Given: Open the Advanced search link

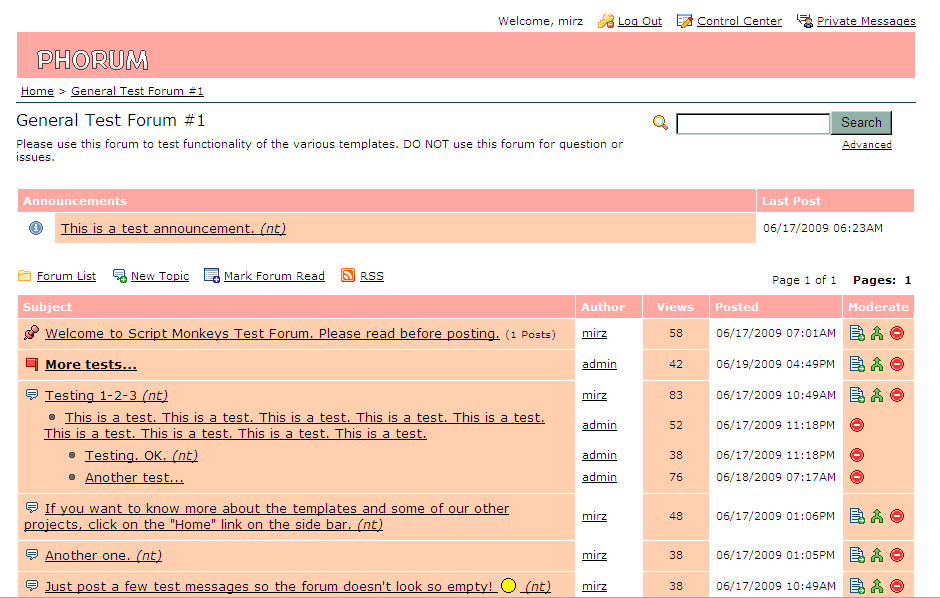Looking at the screenshot, I should coord(866,144).
